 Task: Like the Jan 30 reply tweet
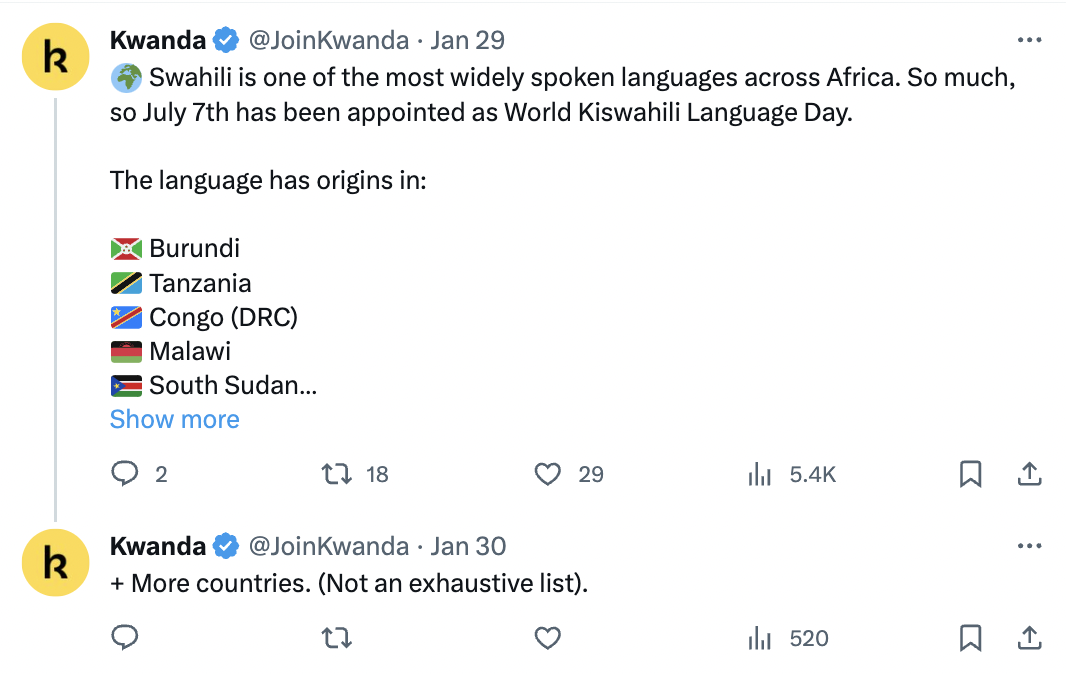coord(548,638)
